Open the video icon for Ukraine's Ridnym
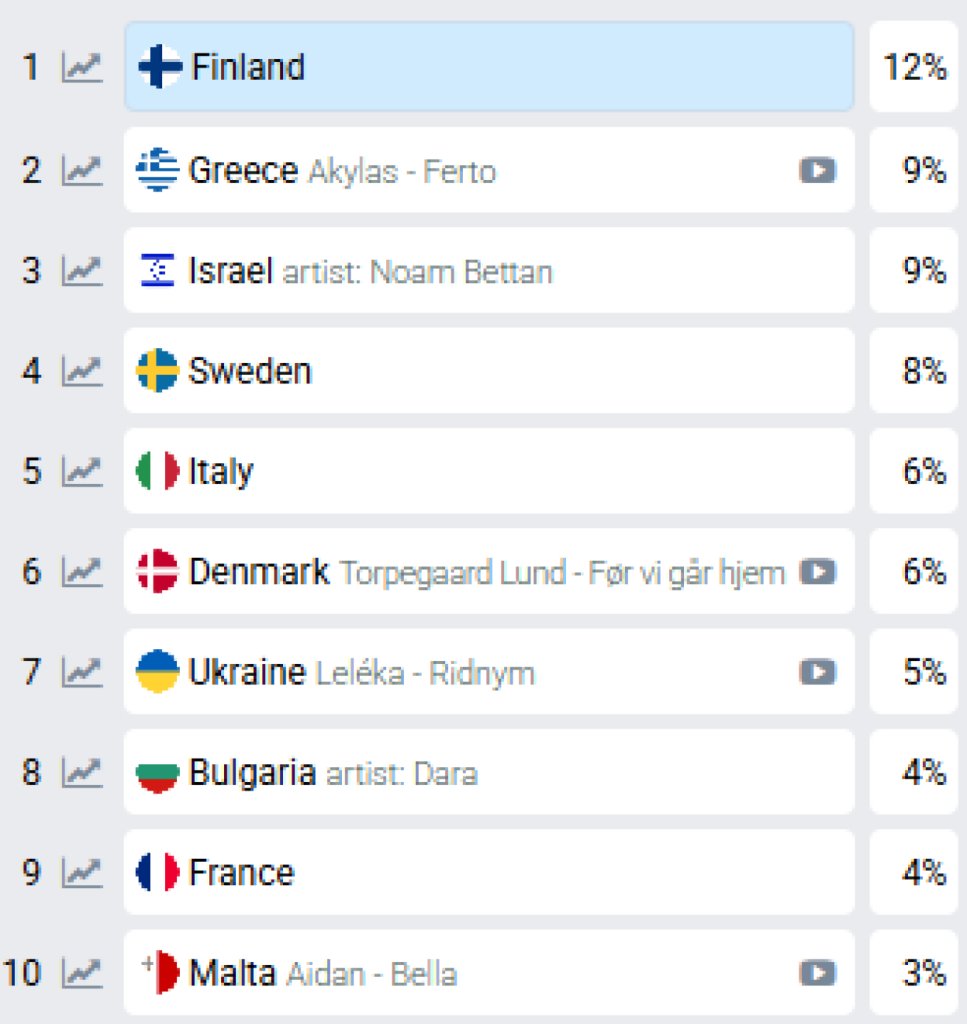967x1024 pixels. pyautogui.click(x=817, y=672)
